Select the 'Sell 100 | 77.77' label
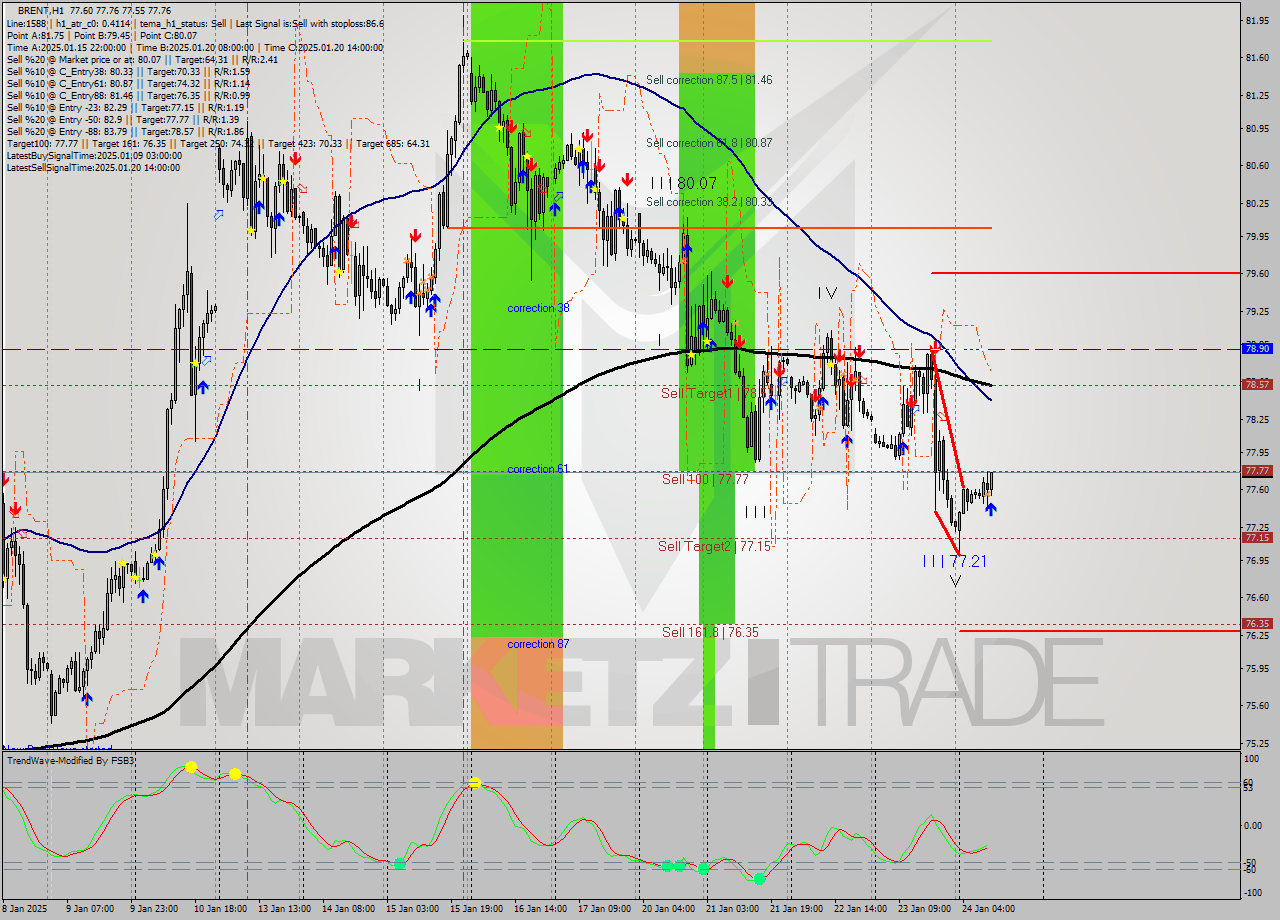1280x920 pixels. pyautogui.click(x=705, y=479)
